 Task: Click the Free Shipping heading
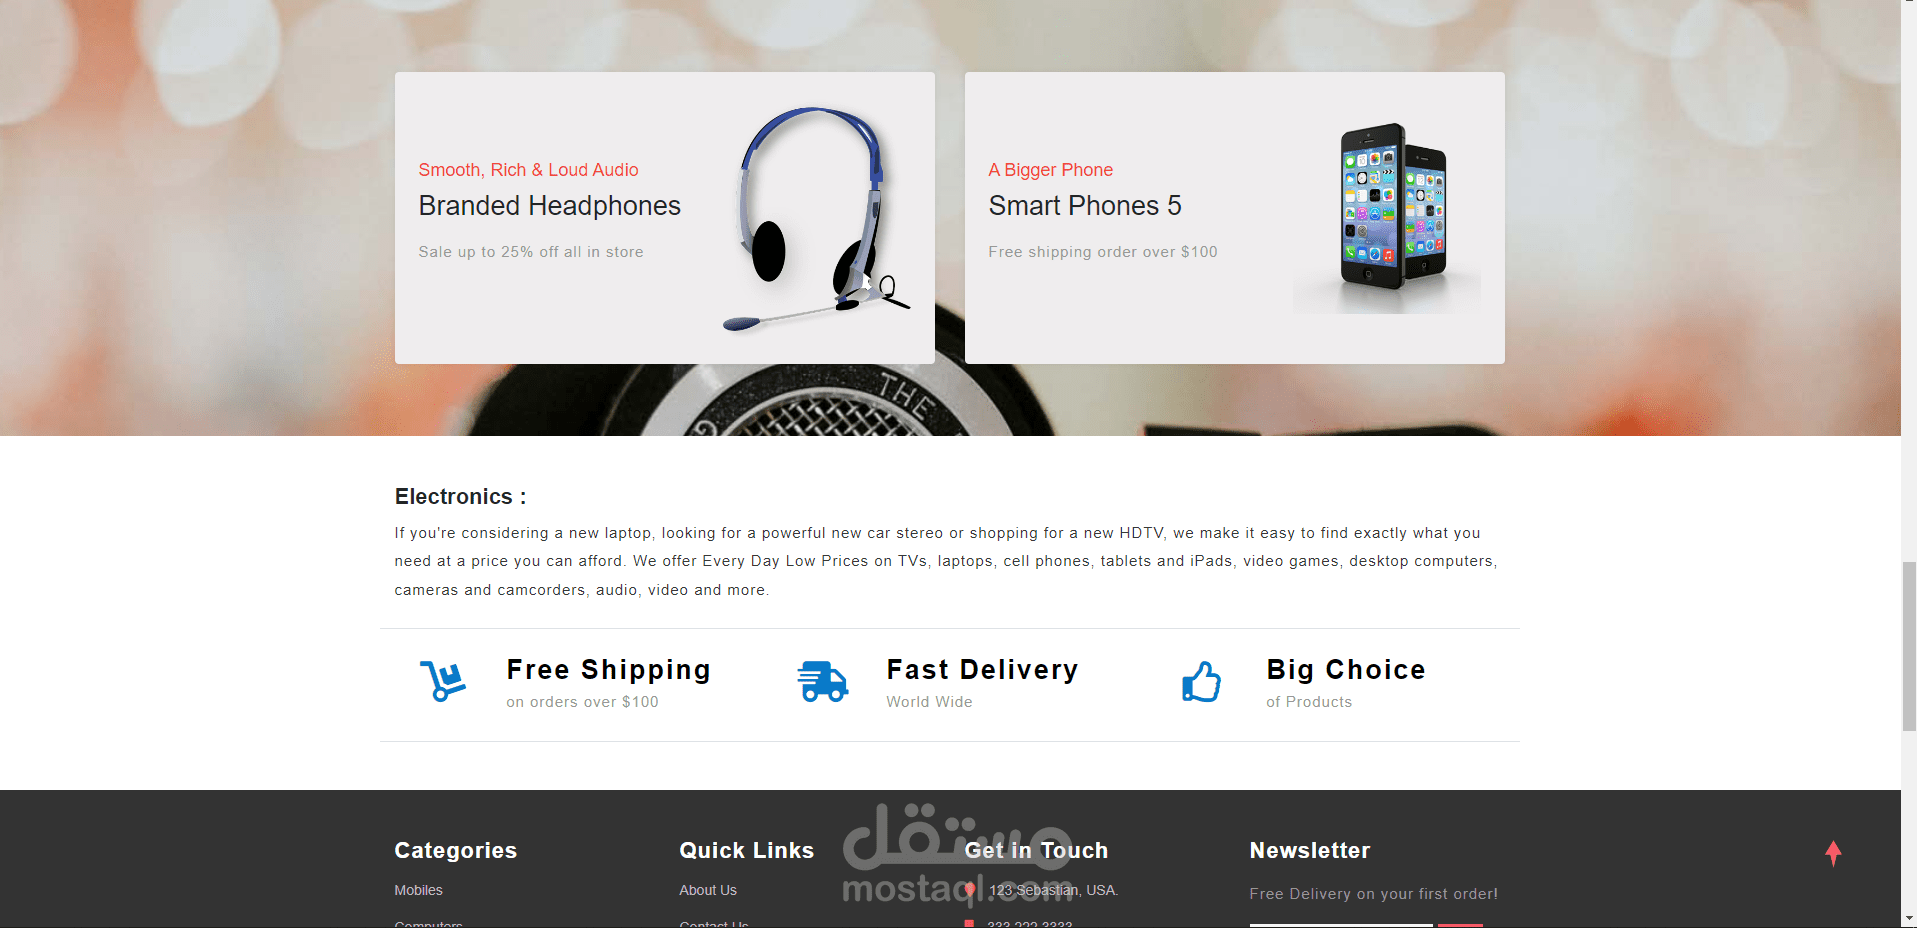pos(608,669)
